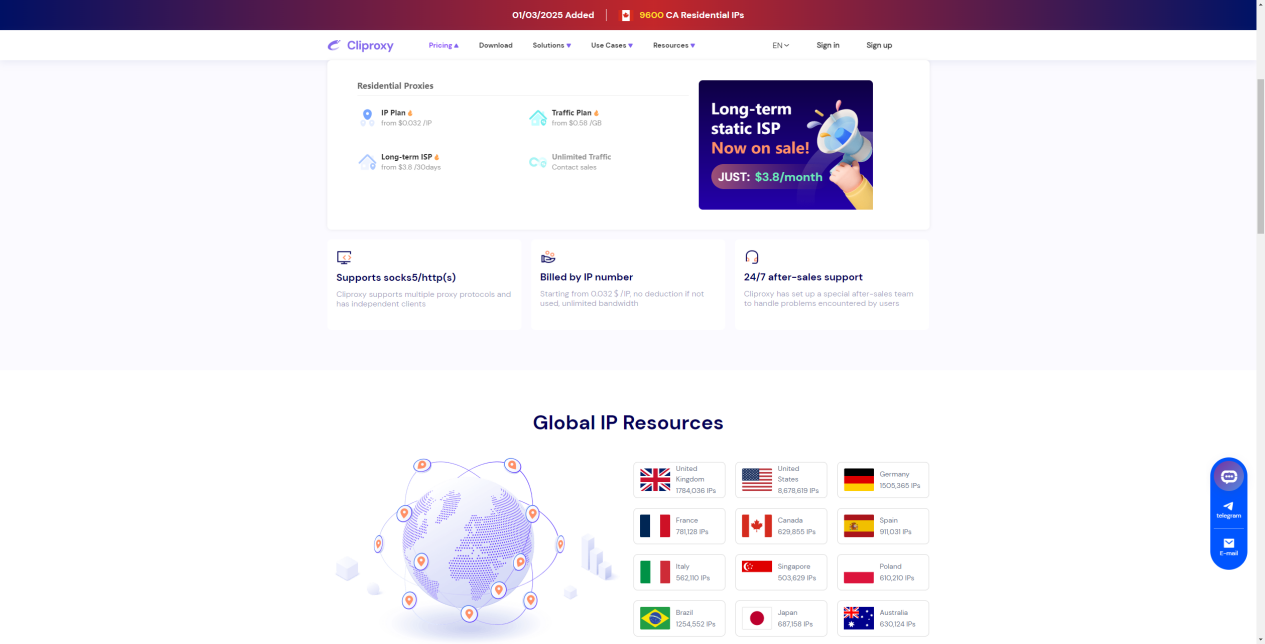Open the Telegram contact icon
Screen dimensions: 1265x644
[x=1228, y=509]
